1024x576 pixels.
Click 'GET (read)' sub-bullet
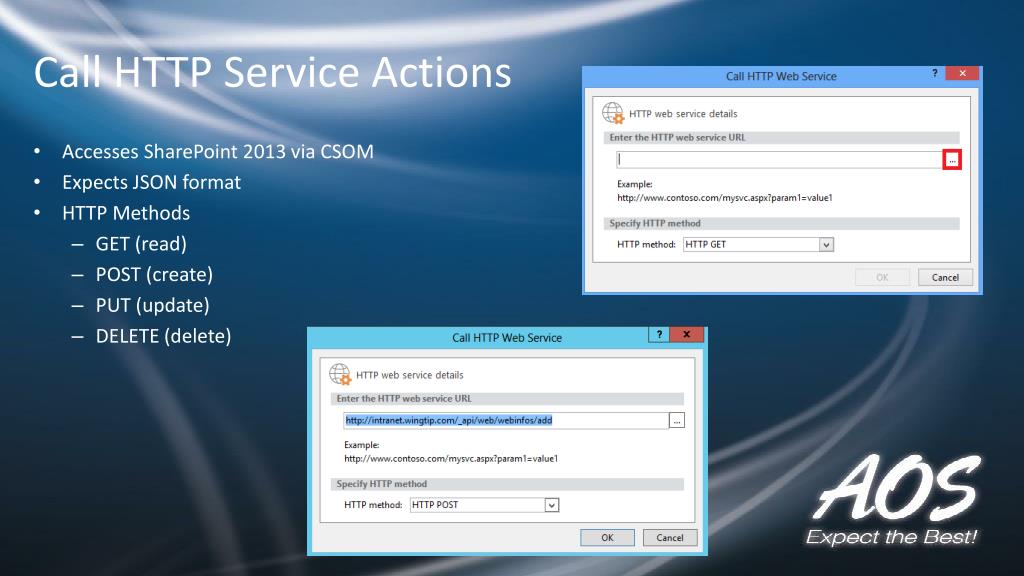[x=141, y=244]
